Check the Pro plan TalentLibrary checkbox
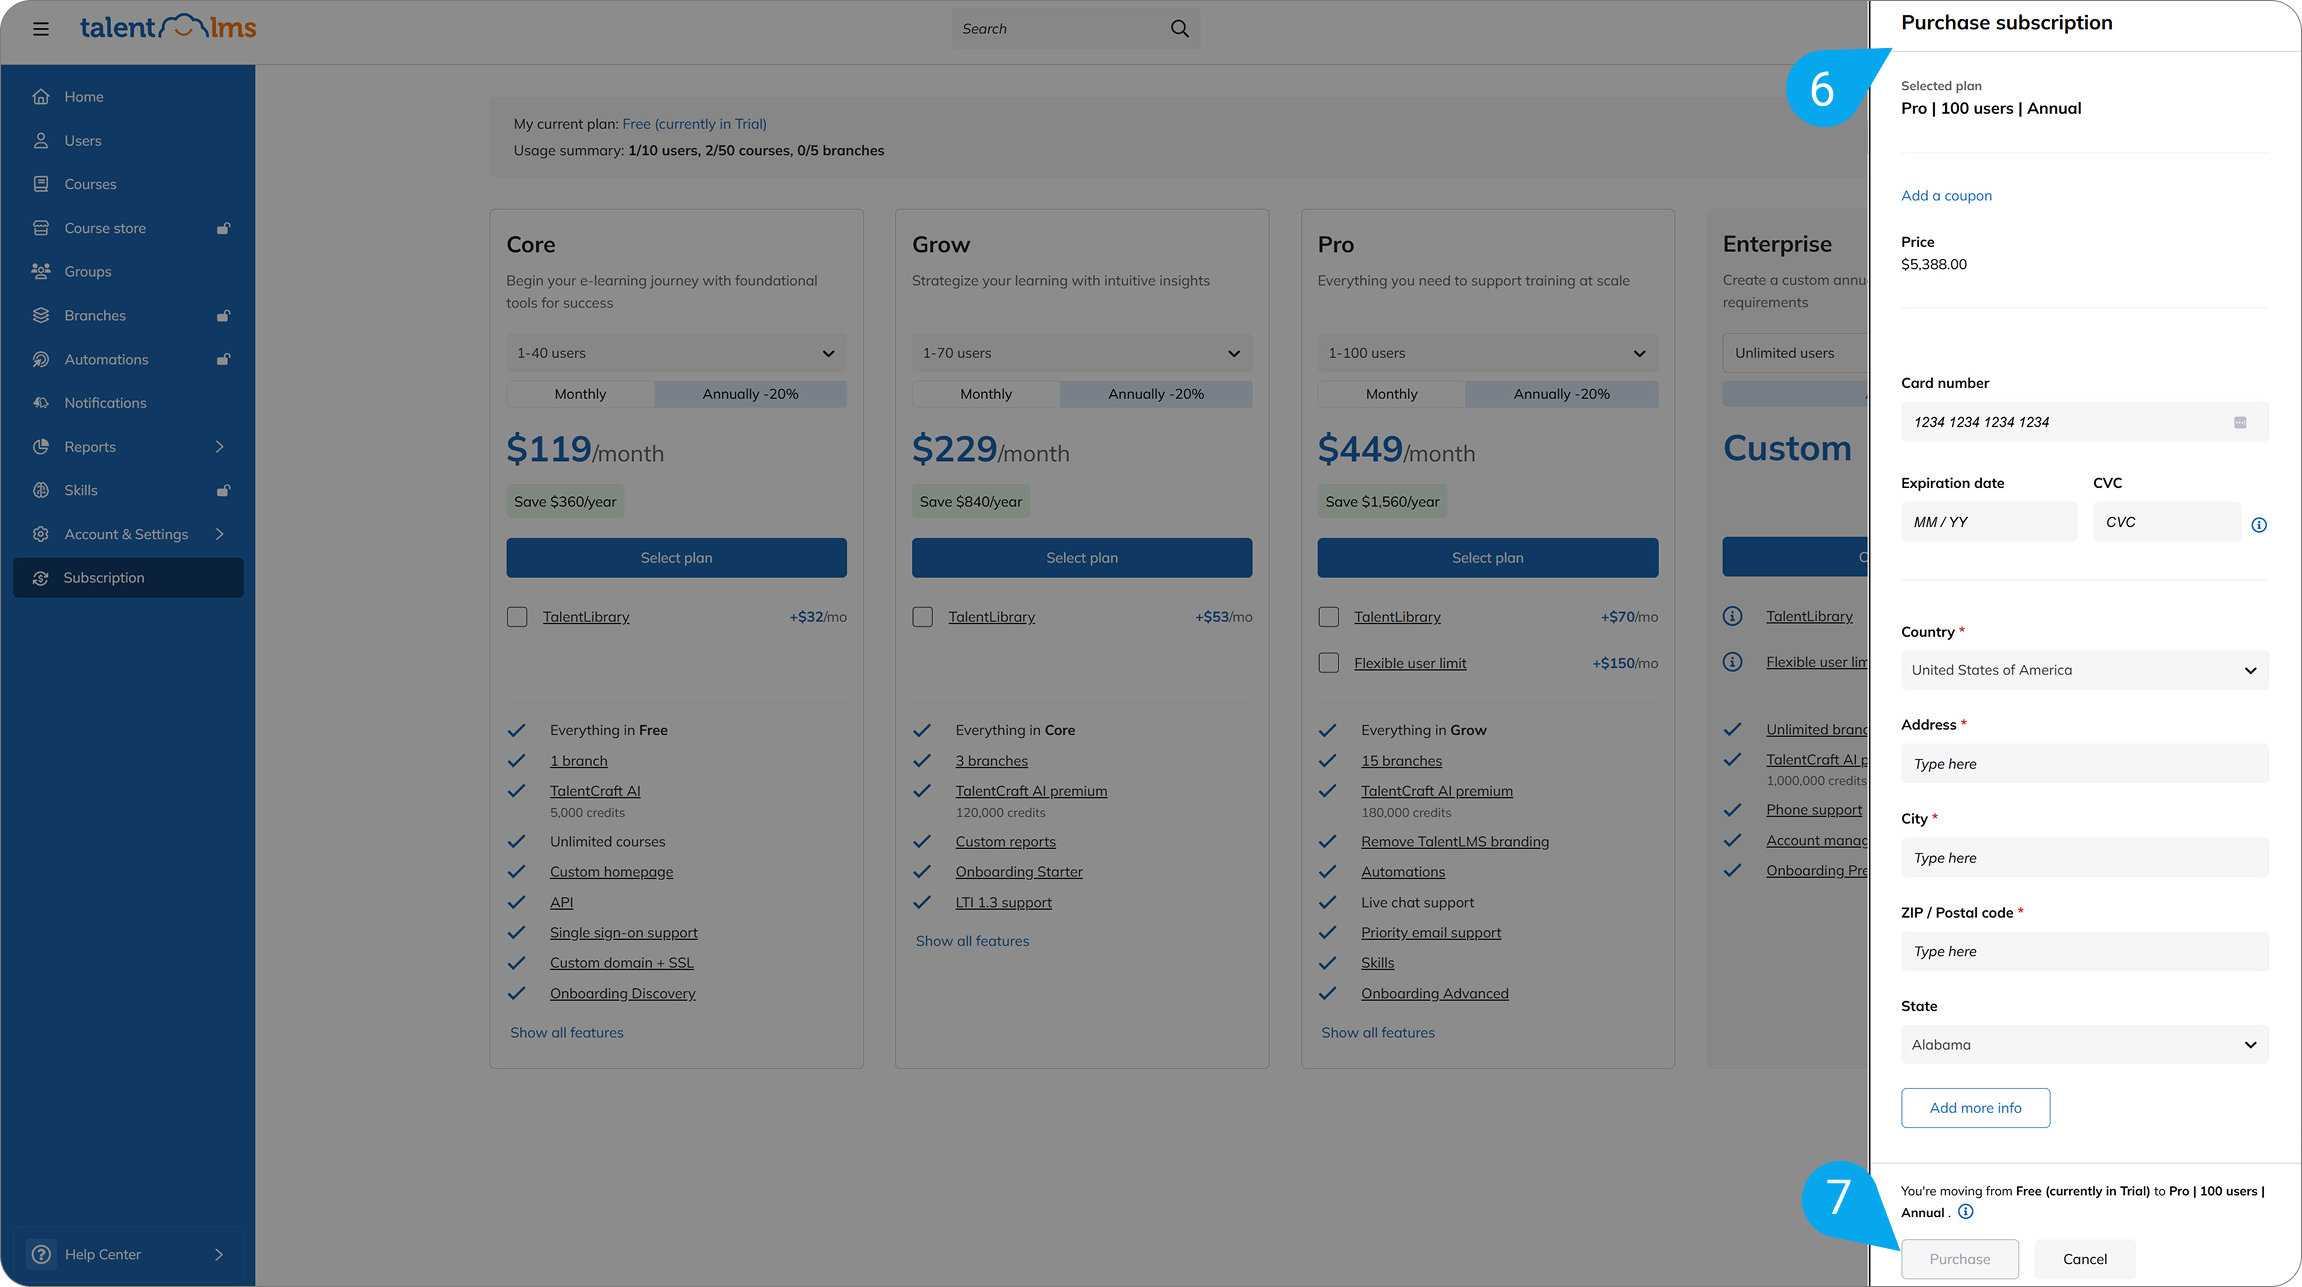Screen dimensions: 2302x1287 pos(1329,617)
